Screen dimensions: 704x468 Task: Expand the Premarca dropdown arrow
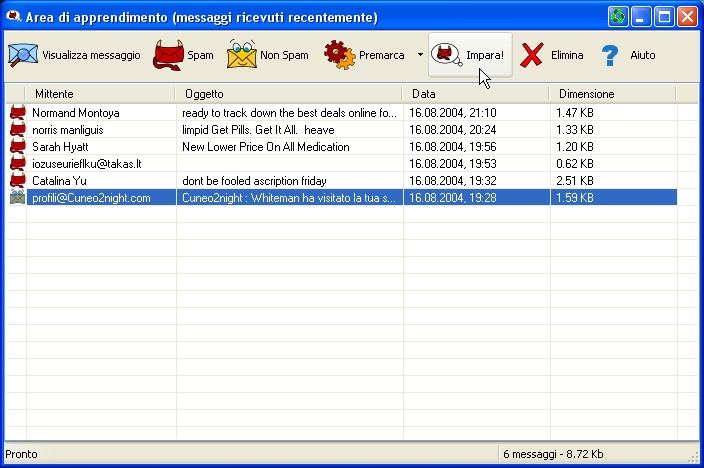[x=420, y=55]
